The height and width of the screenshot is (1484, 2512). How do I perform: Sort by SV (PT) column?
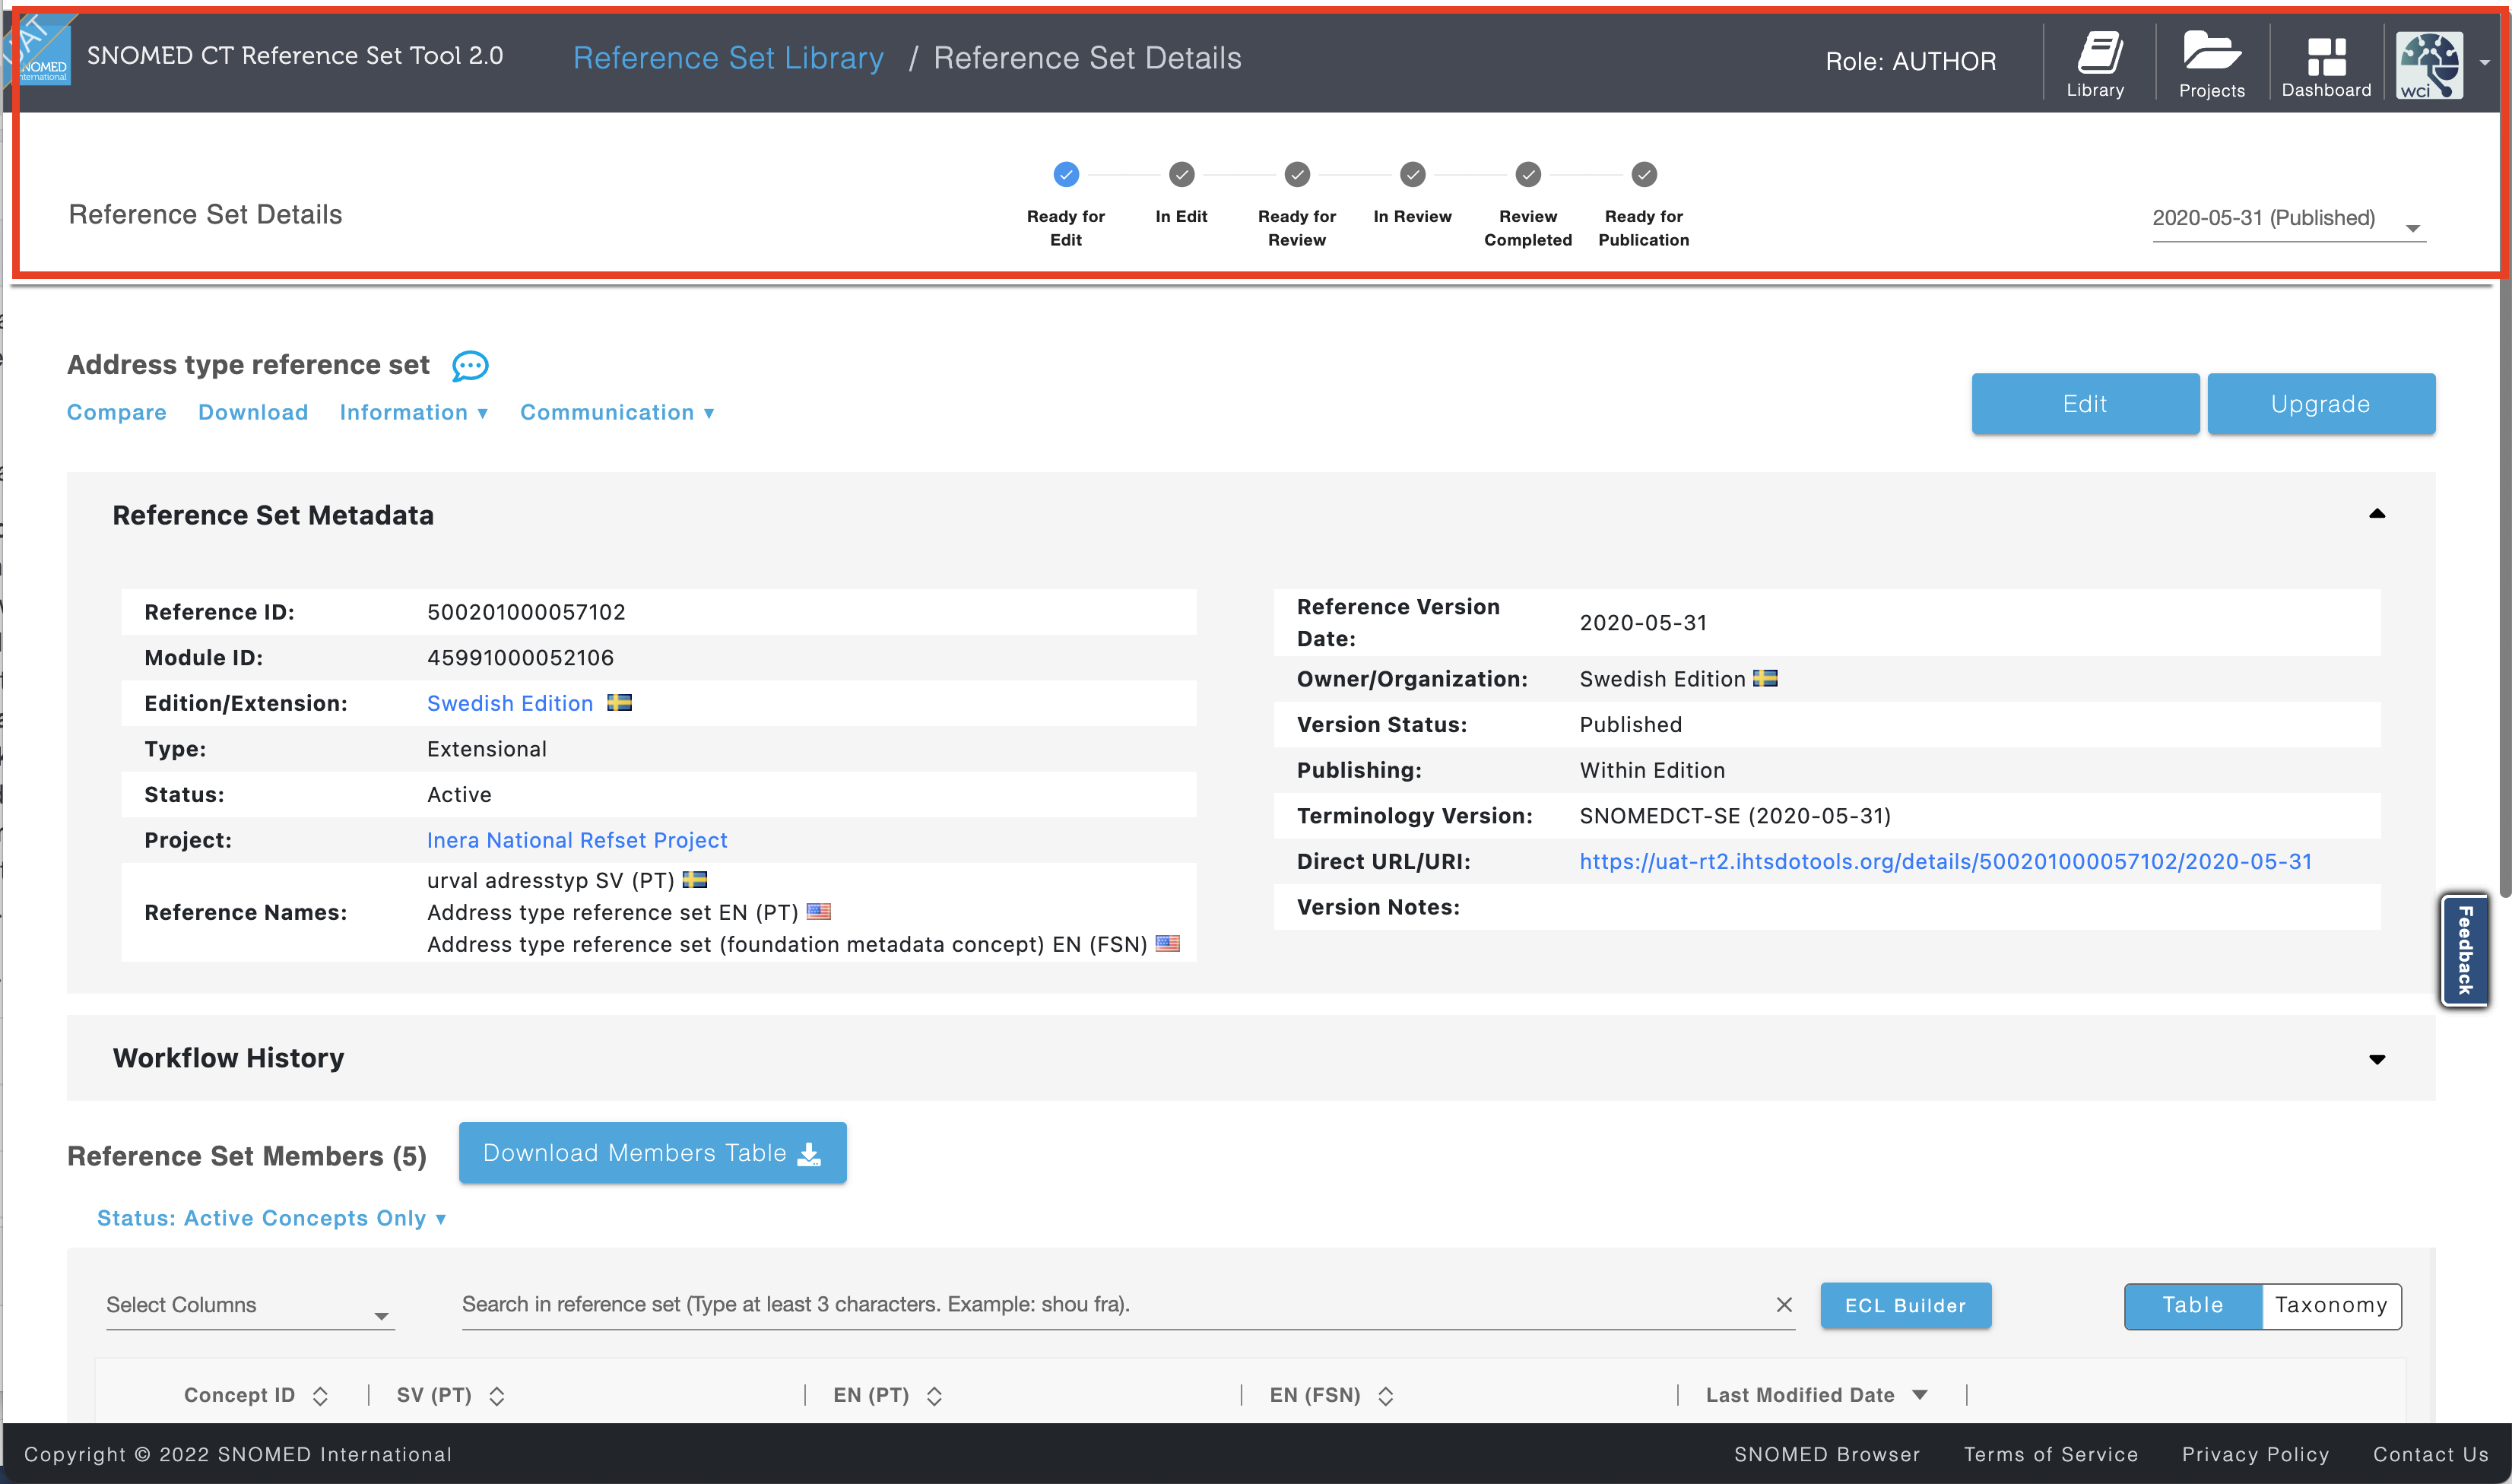pyautogui.click(x=497, y=1396)
